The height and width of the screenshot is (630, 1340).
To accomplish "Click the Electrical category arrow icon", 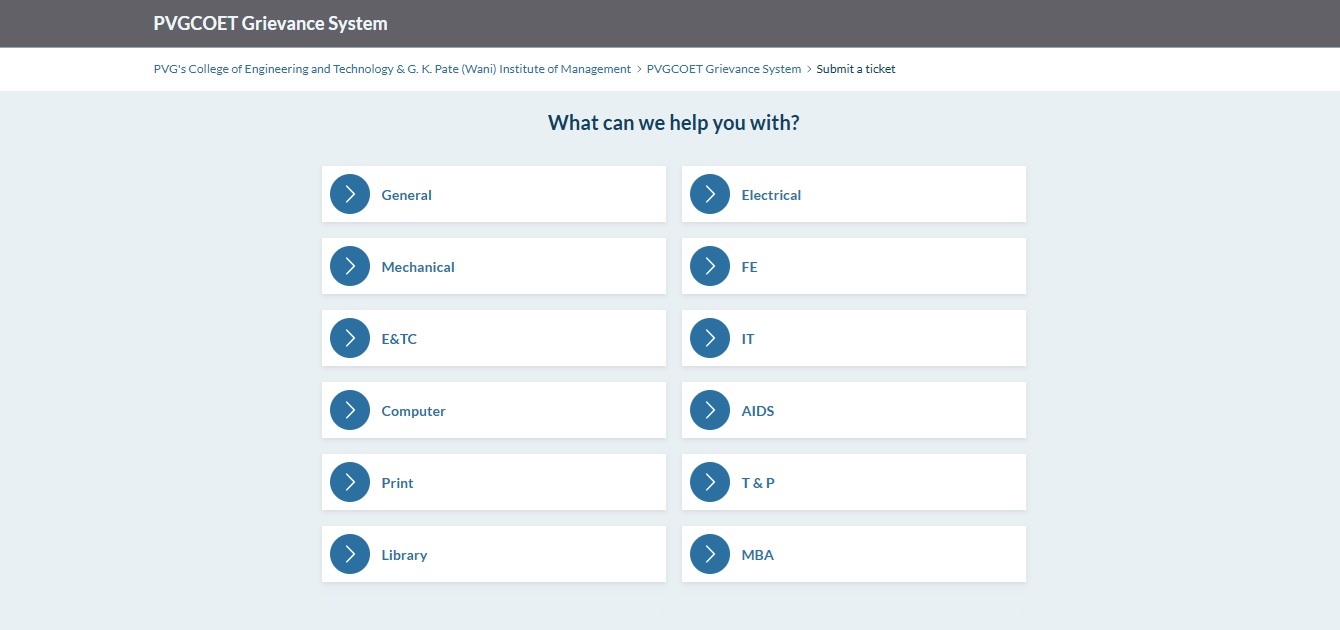I will [x=709, y=194].
